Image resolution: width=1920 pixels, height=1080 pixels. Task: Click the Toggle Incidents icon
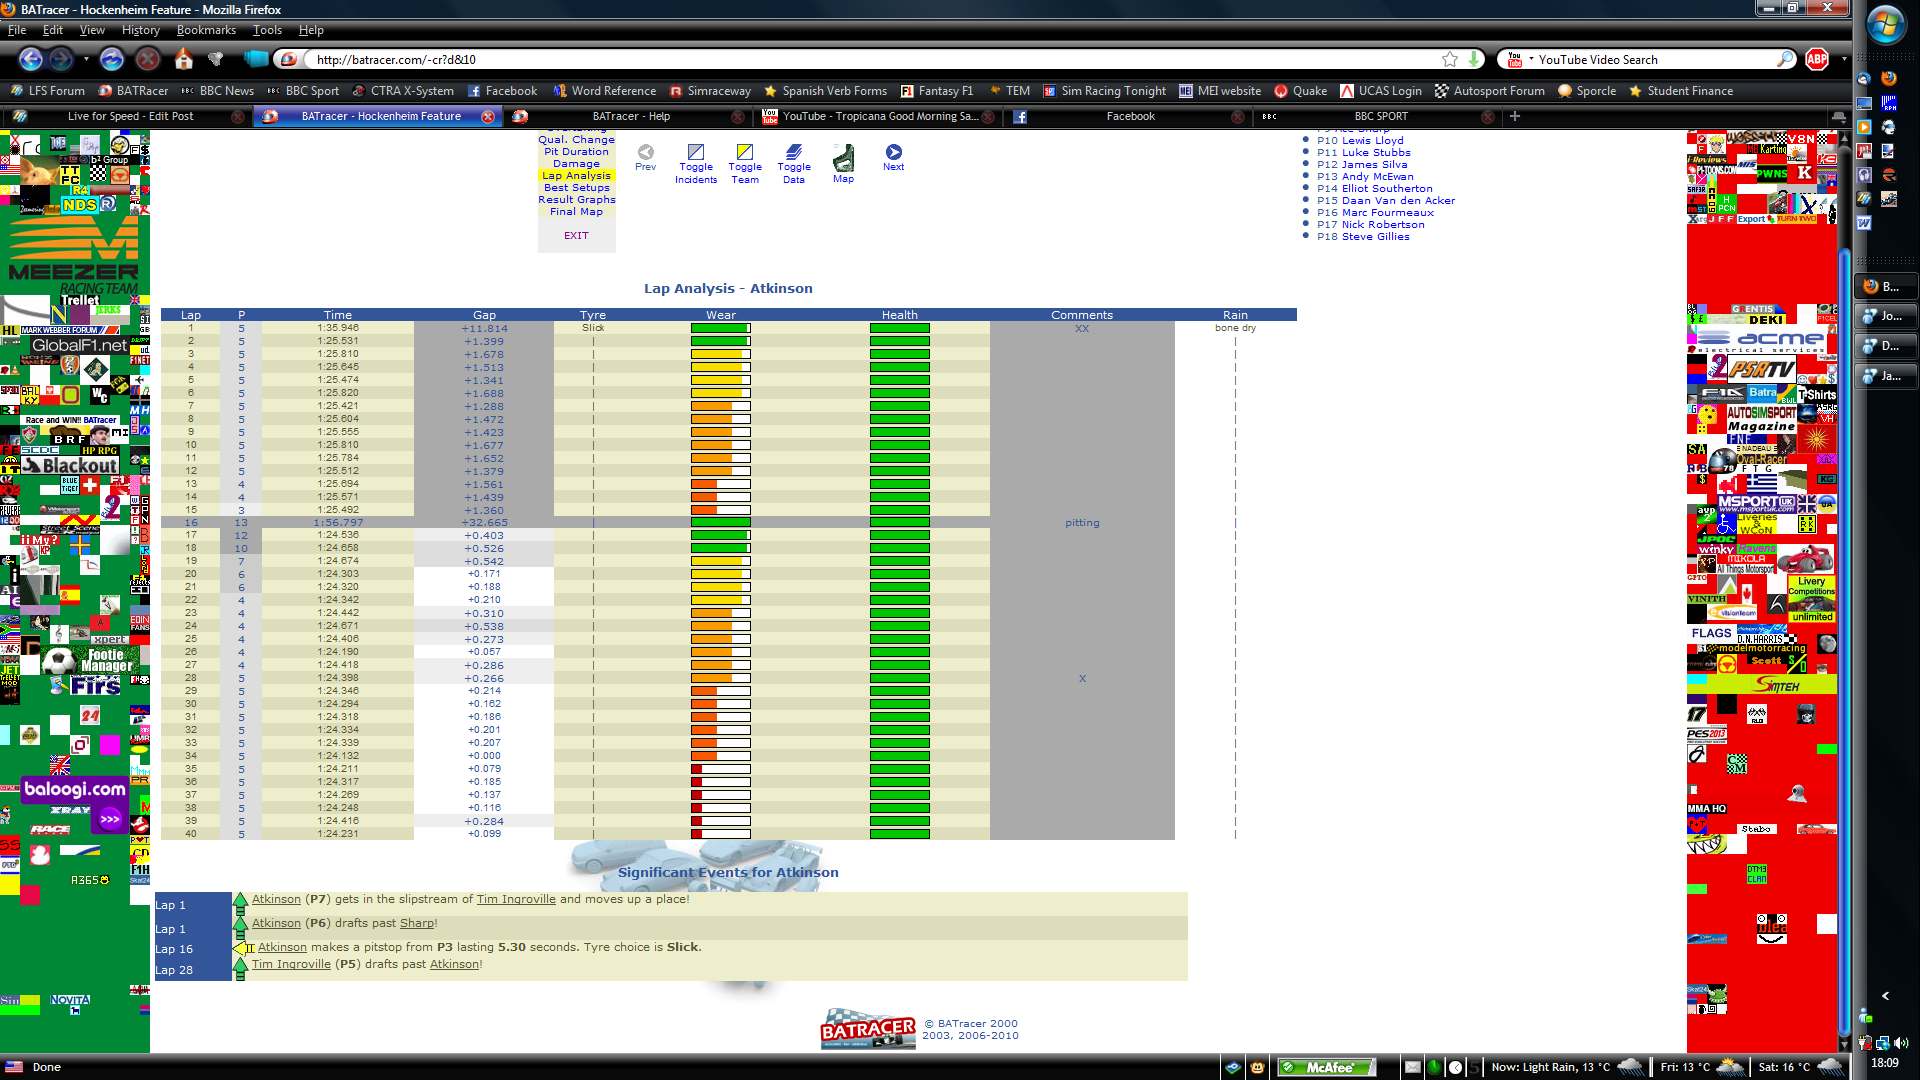tap(696, 153)
